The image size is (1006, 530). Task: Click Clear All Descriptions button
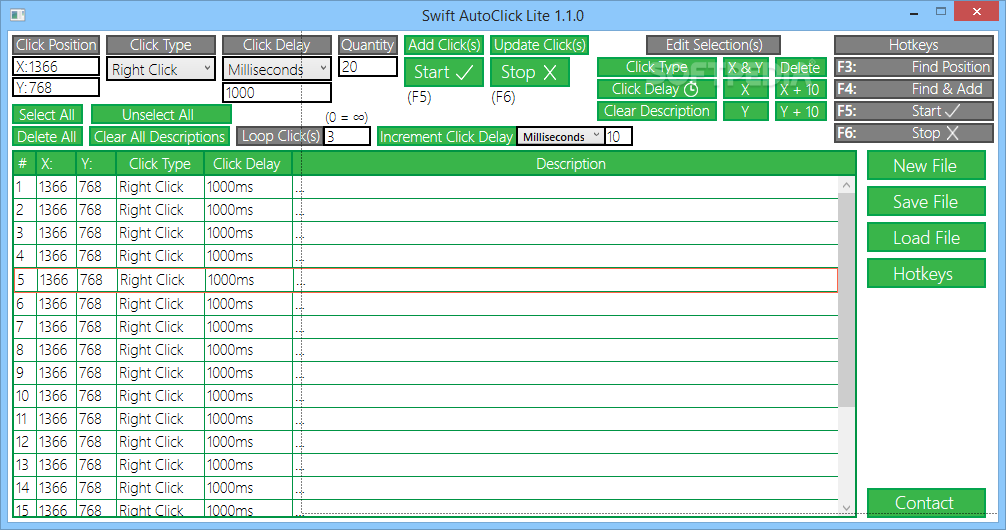[160, 137]
